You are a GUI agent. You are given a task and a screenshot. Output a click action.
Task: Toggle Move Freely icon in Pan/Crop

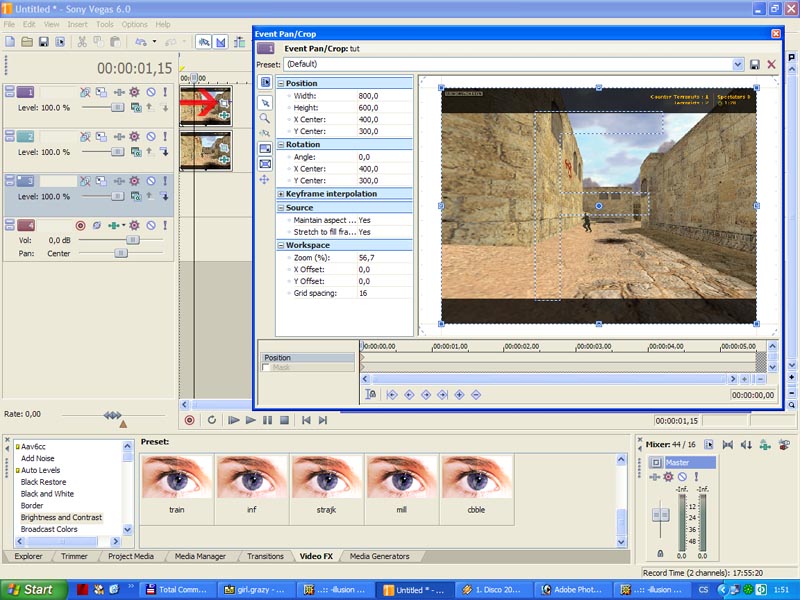(264, 179)
